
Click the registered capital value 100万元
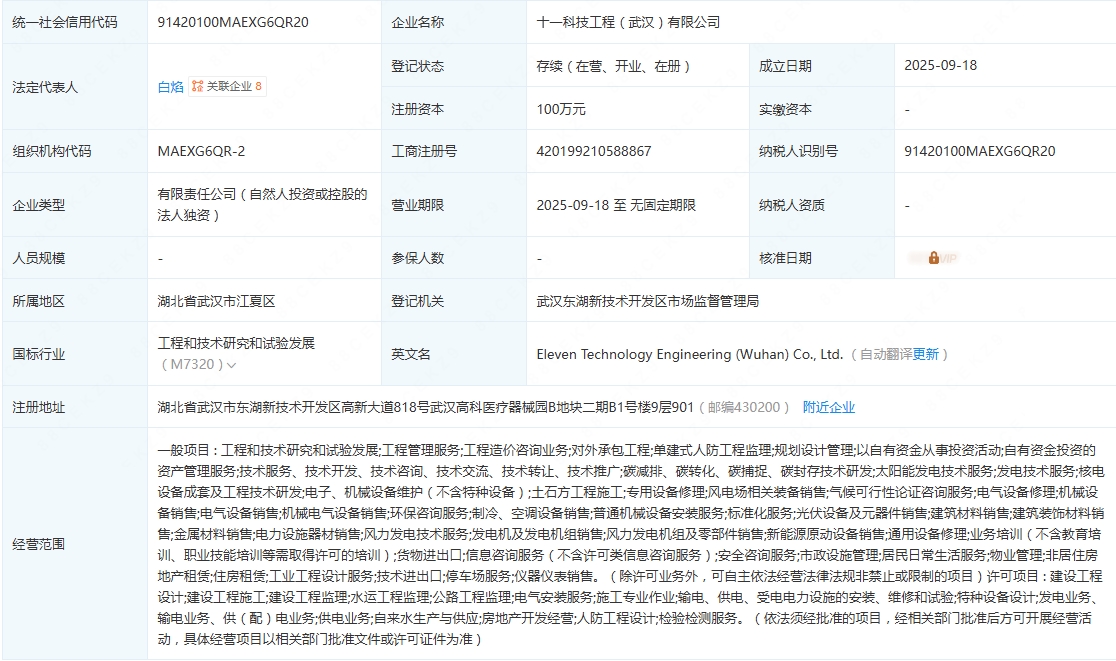point(561,109)
